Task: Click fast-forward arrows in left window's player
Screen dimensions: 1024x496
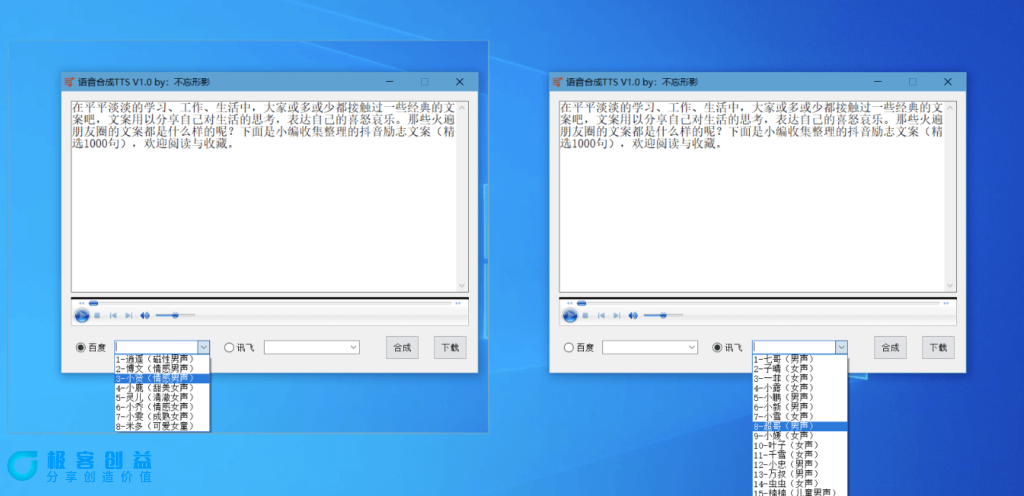Action: (458, 303)
